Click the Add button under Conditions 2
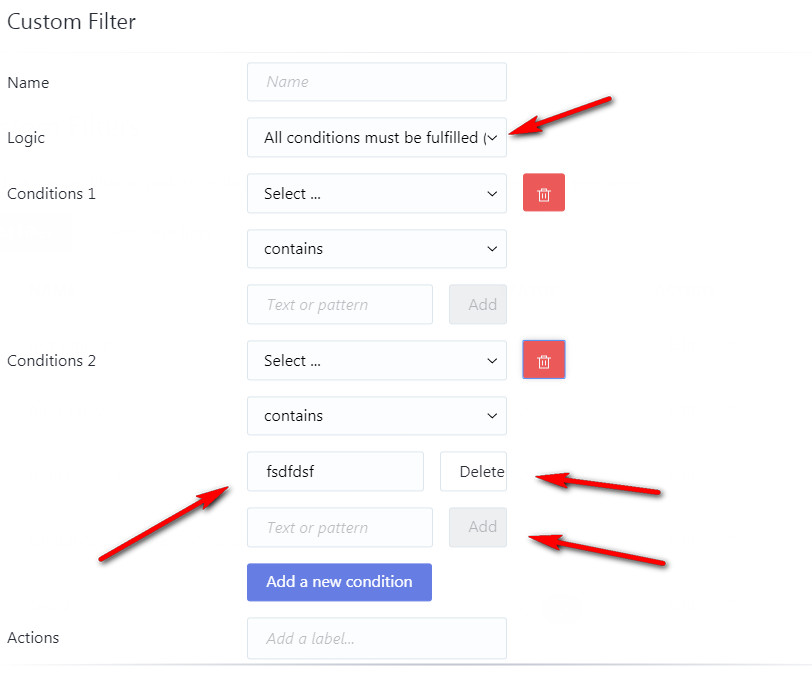 pyautogui.click(x=477, y=527)
